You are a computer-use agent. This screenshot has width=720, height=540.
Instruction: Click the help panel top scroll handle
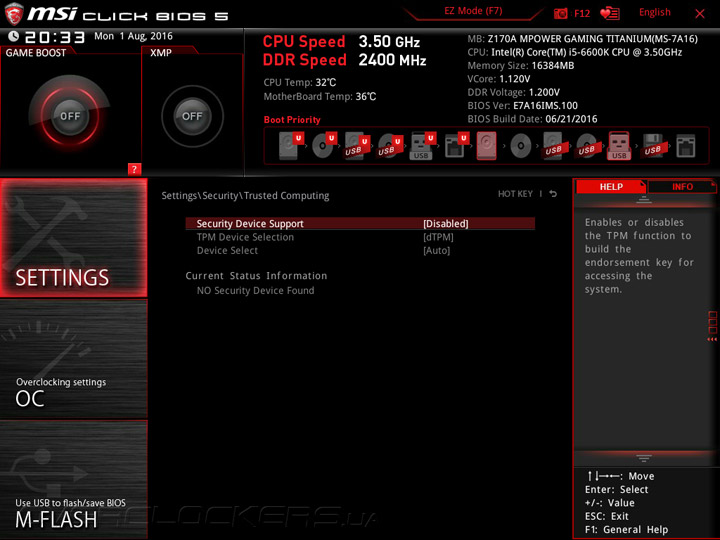tap(644, 199)
